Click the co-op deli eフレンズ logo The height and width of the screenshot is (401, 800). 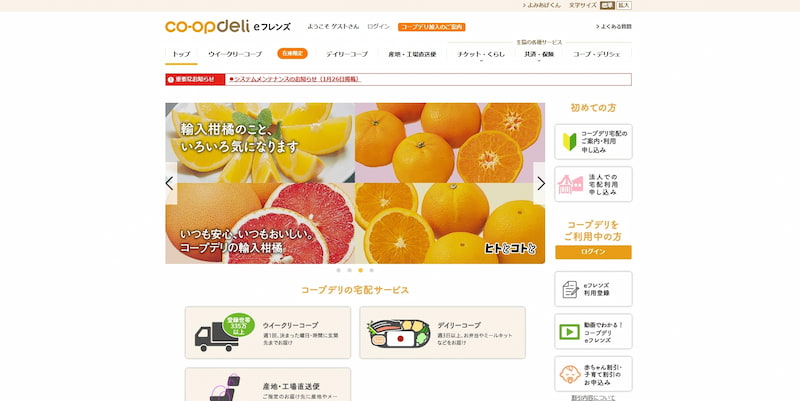(228, 27)
